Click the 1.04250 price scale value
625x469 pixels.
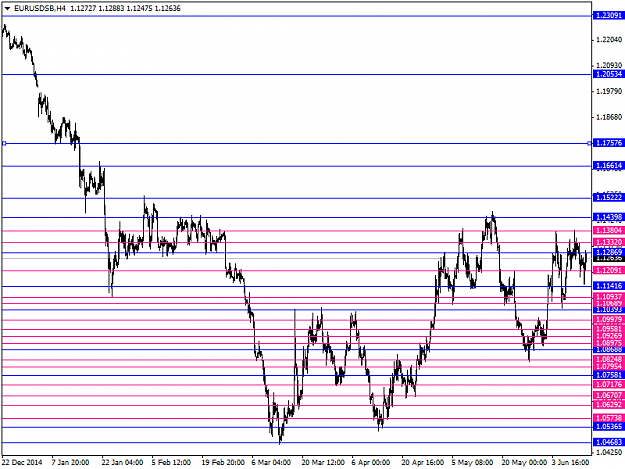609,452
